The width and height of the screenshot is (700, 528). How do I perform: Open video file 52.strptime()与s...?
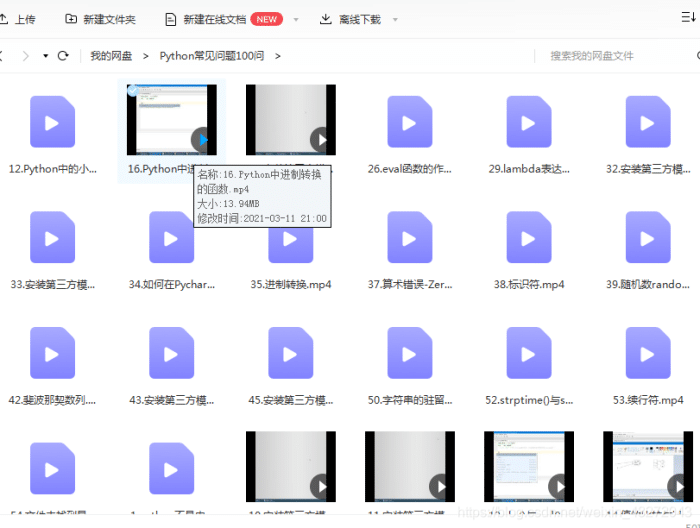tap(529, 353)
